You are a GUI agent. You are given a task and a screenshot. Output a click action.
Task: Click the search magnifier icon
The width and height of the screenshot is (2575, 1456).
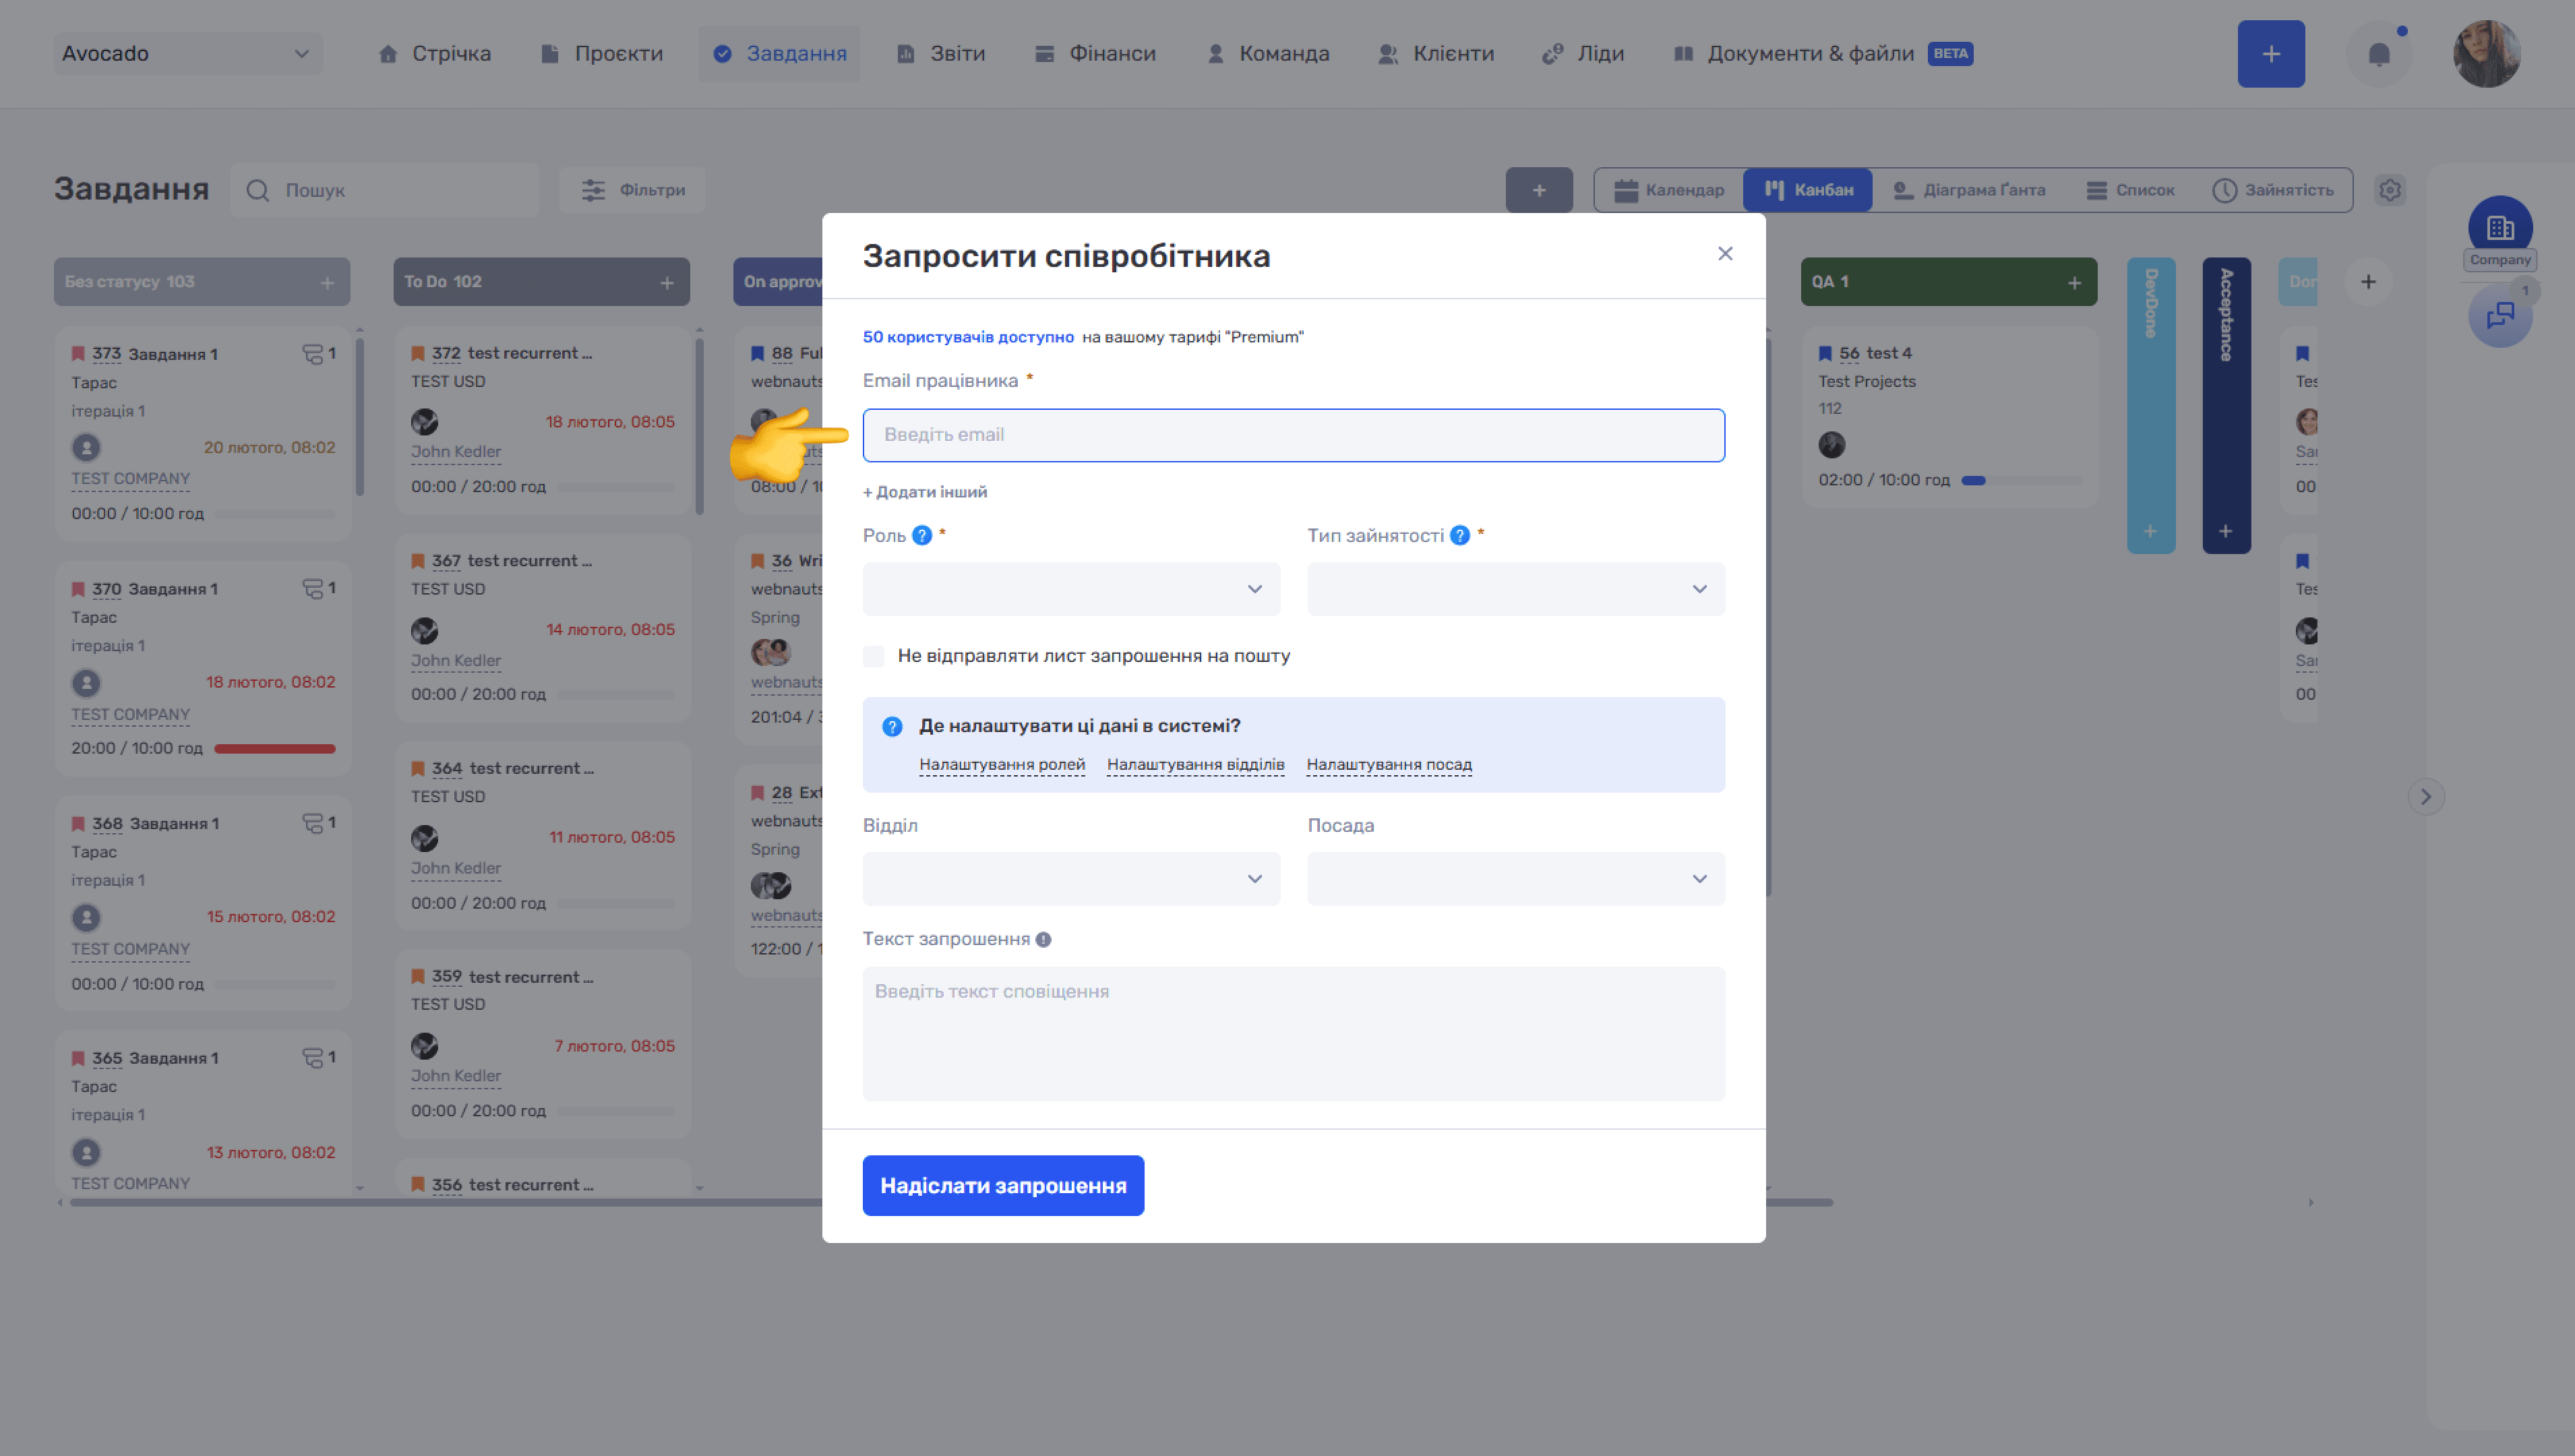click(x=258, y=190)
